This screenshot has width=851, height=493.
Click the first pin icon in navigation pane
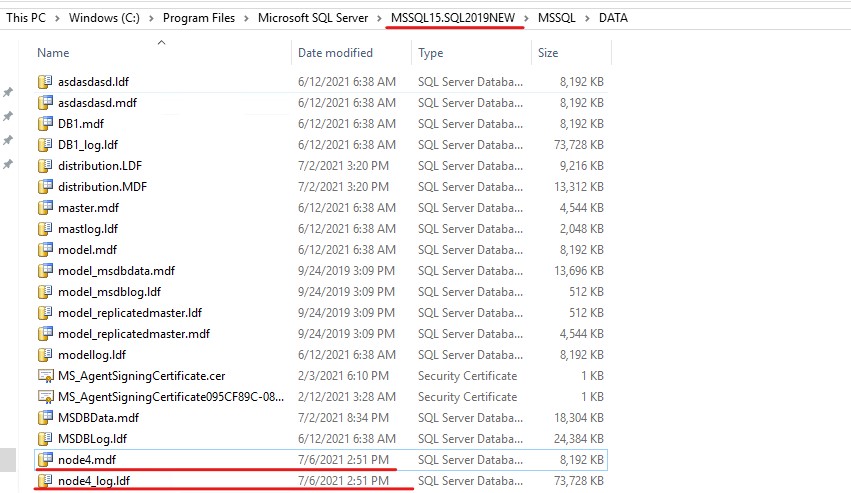point(8,92)
